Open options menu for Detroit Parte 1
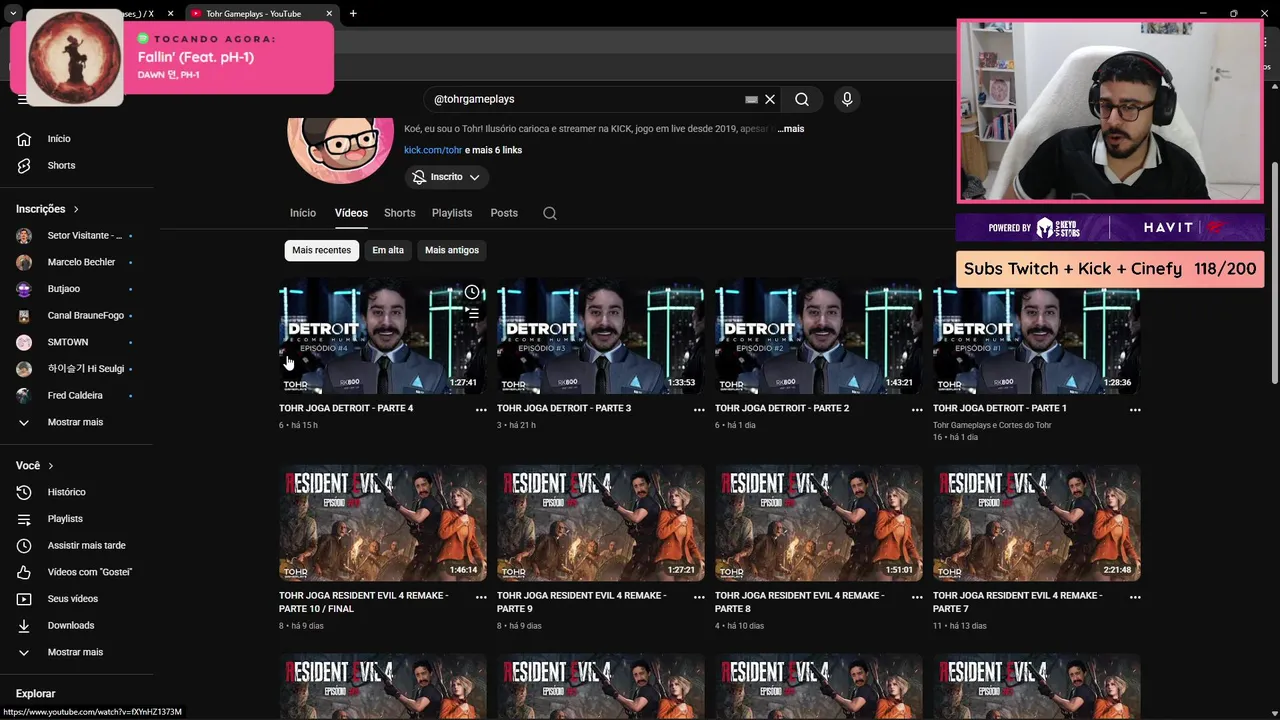 point(1135,409)
